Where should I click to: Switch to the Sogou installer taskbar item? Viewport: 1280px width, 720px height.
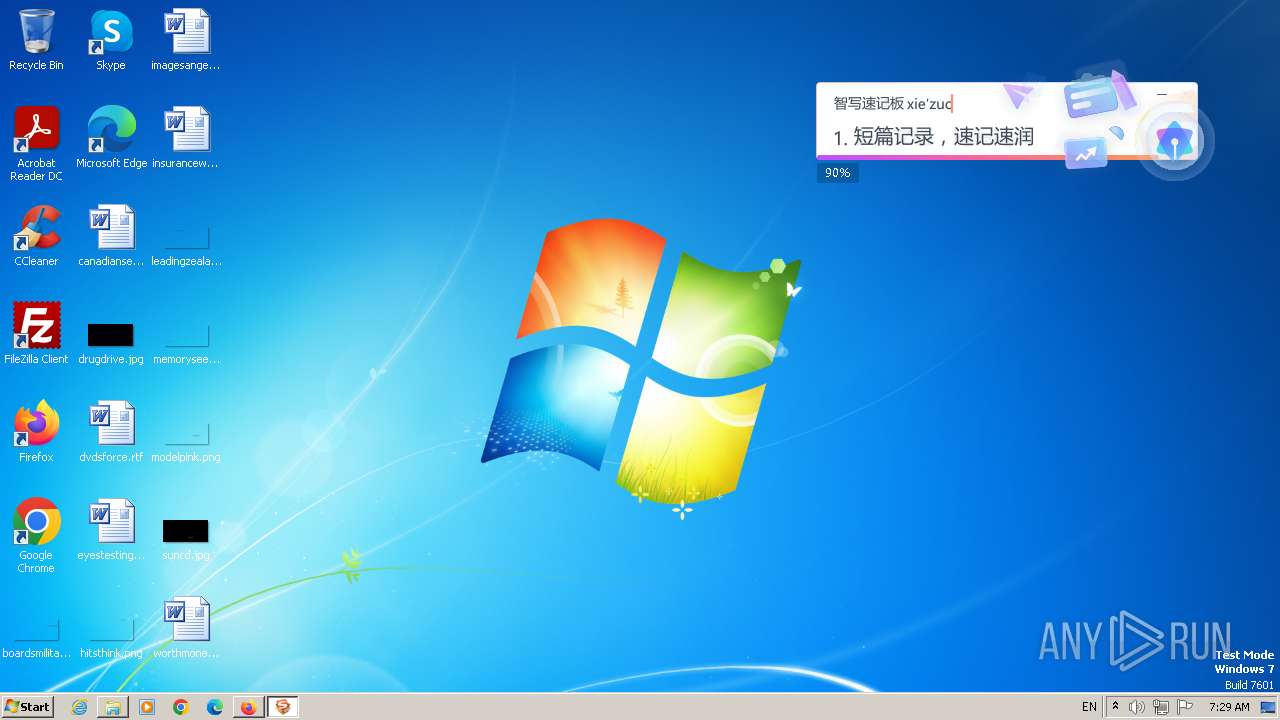point(283,707)
